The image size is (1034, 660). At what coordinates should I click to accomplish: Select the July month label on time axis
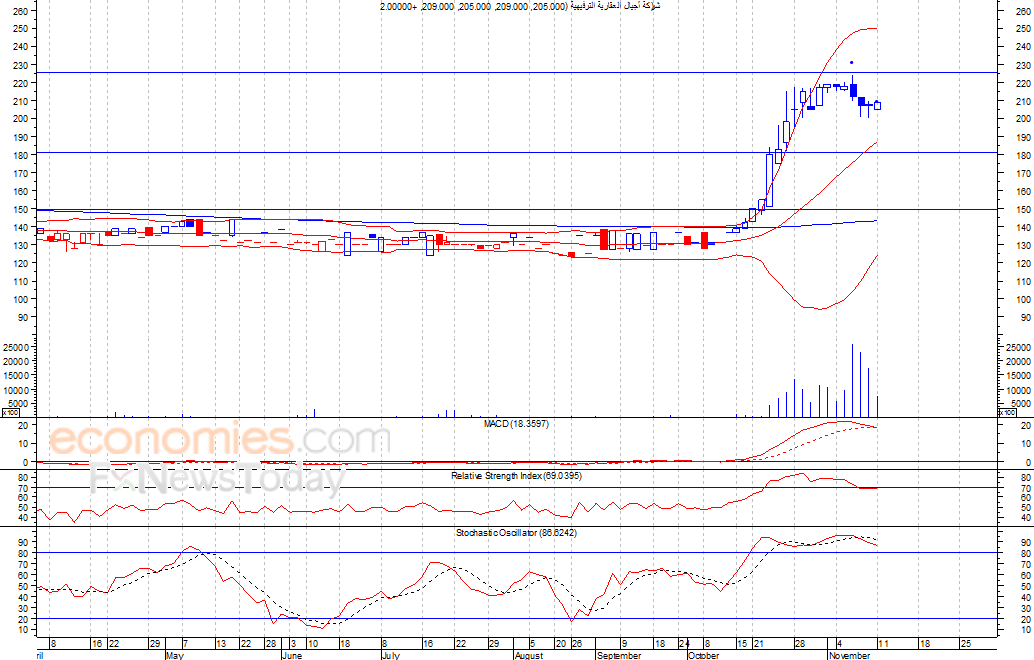(390, 655)
